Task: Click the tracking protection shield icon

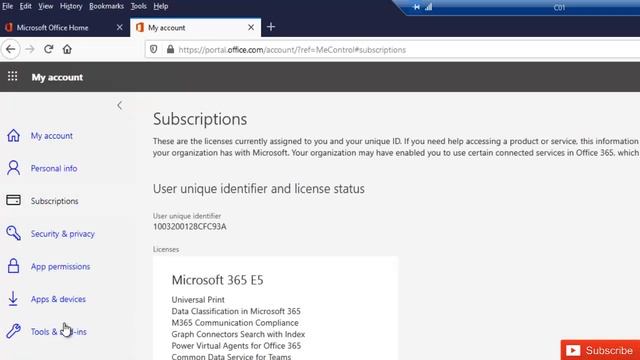Action: coord(153,49)
